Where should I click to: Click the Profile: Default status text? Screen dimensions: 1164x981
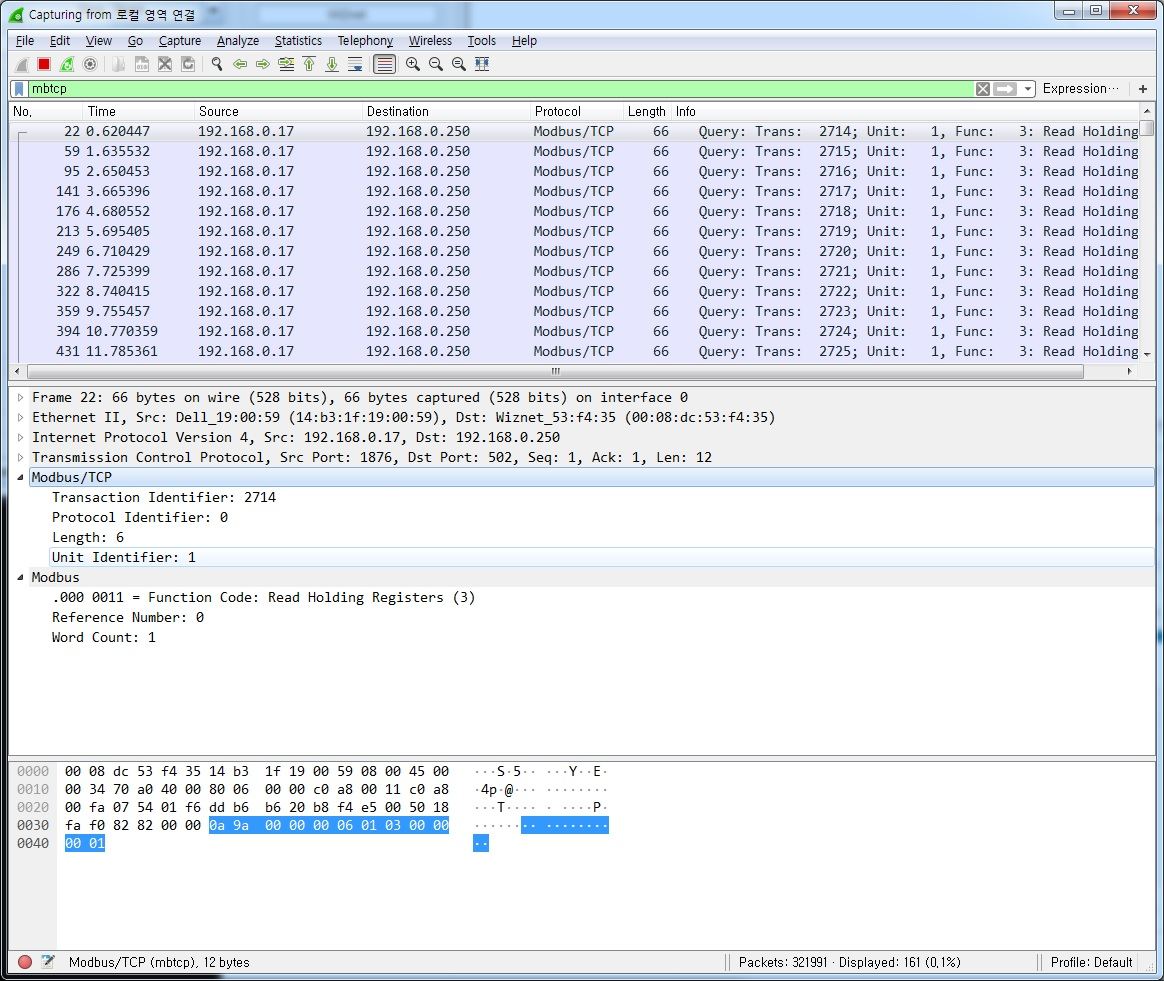coord(1091,962)
